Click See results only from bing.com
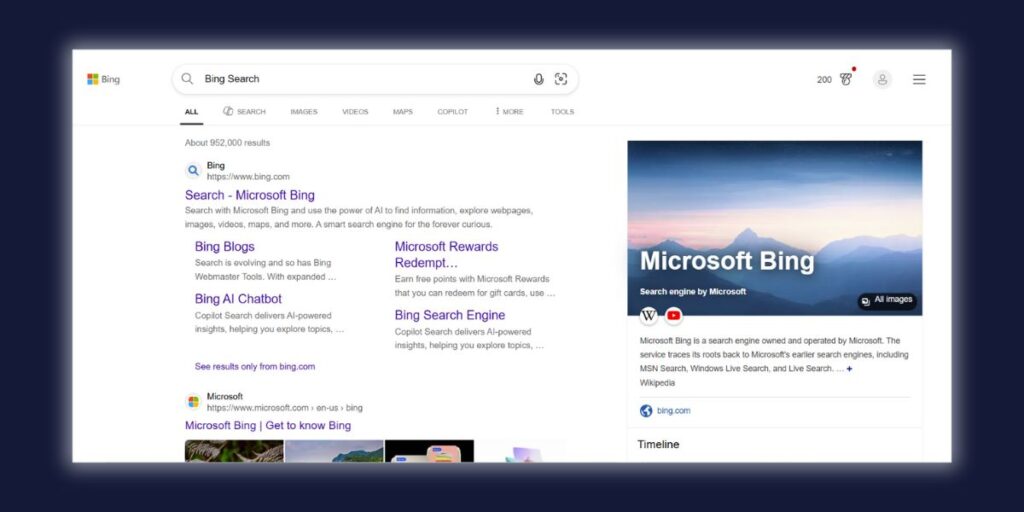 (x=255, y=366)
